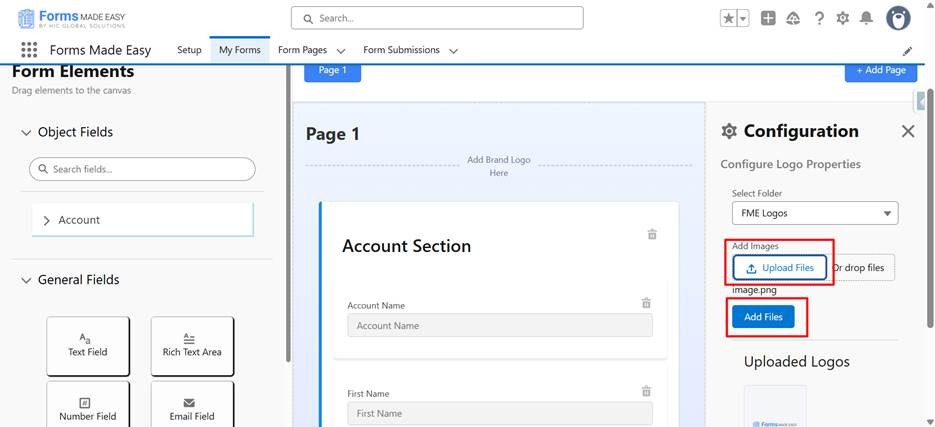Delete the Account Section with trash icon
Screen dimensions: 935x427
click(x=652, y=234)
